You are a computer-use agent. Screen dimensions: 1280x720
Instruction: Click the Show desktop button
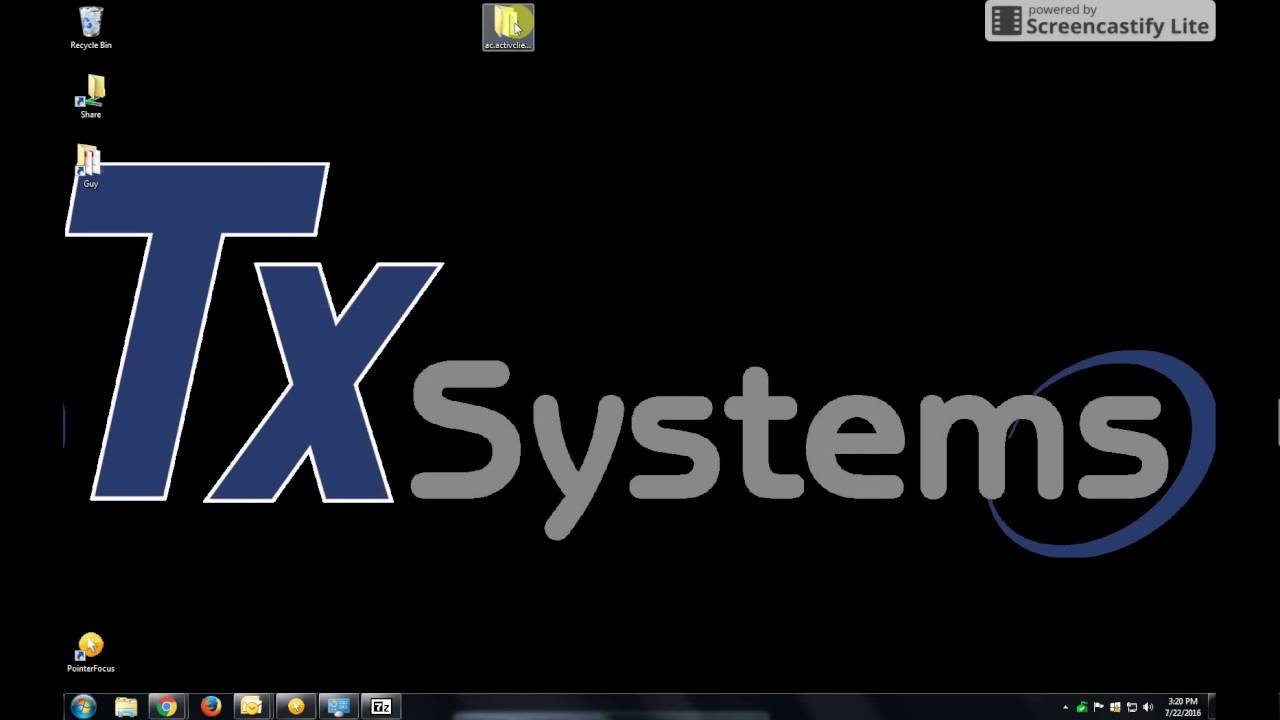tap(1211, 707)
